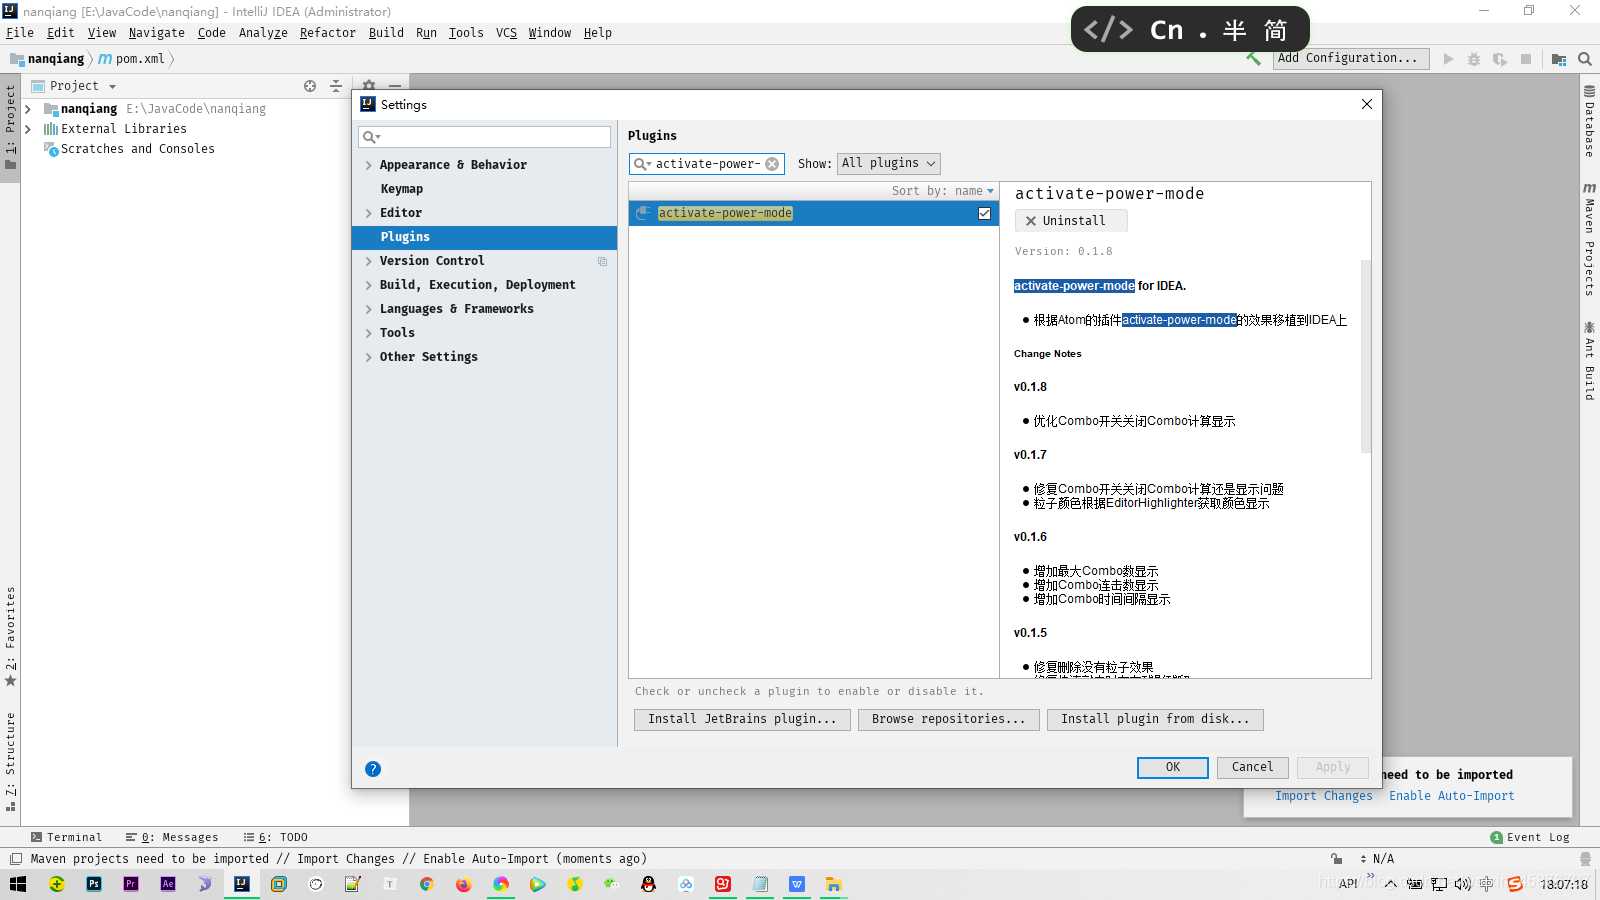The width and height of the screenshot is (1600, 900).
Task: Click the OK button
Action: pos(1173,768)
